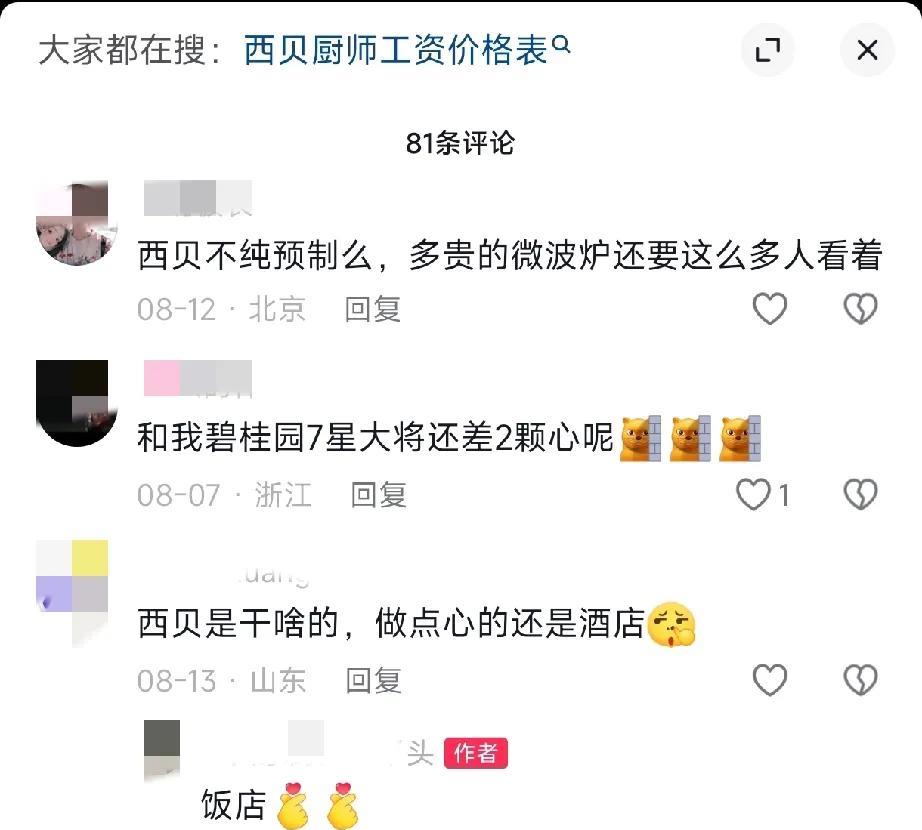Like the Shandong comment about 酒店
The image size is (922, 830).
pos(770,680)
